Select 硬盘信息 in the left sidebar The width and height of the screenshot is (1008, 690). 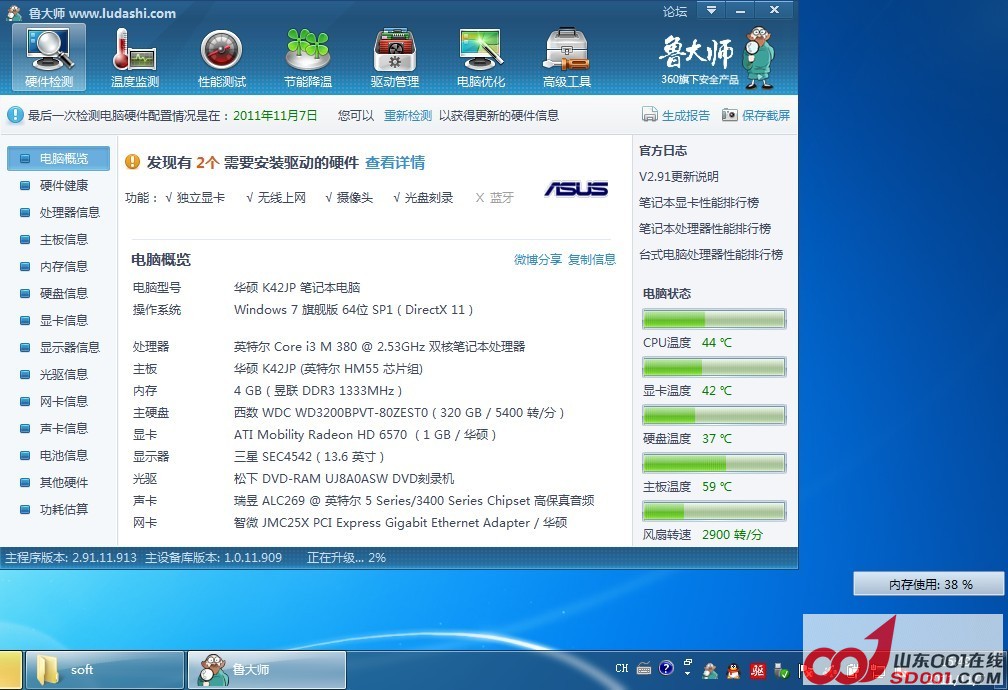(63, 293)
